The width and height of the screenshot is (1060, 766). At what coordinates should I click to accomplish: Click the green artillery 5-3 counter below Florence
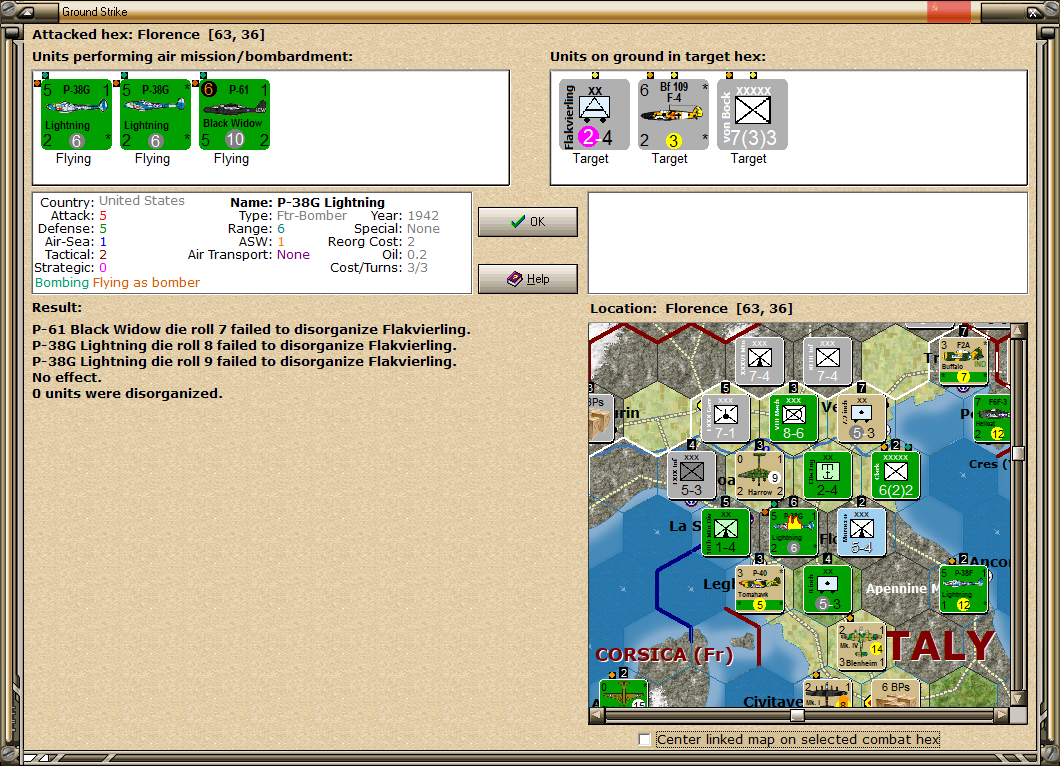827,589
